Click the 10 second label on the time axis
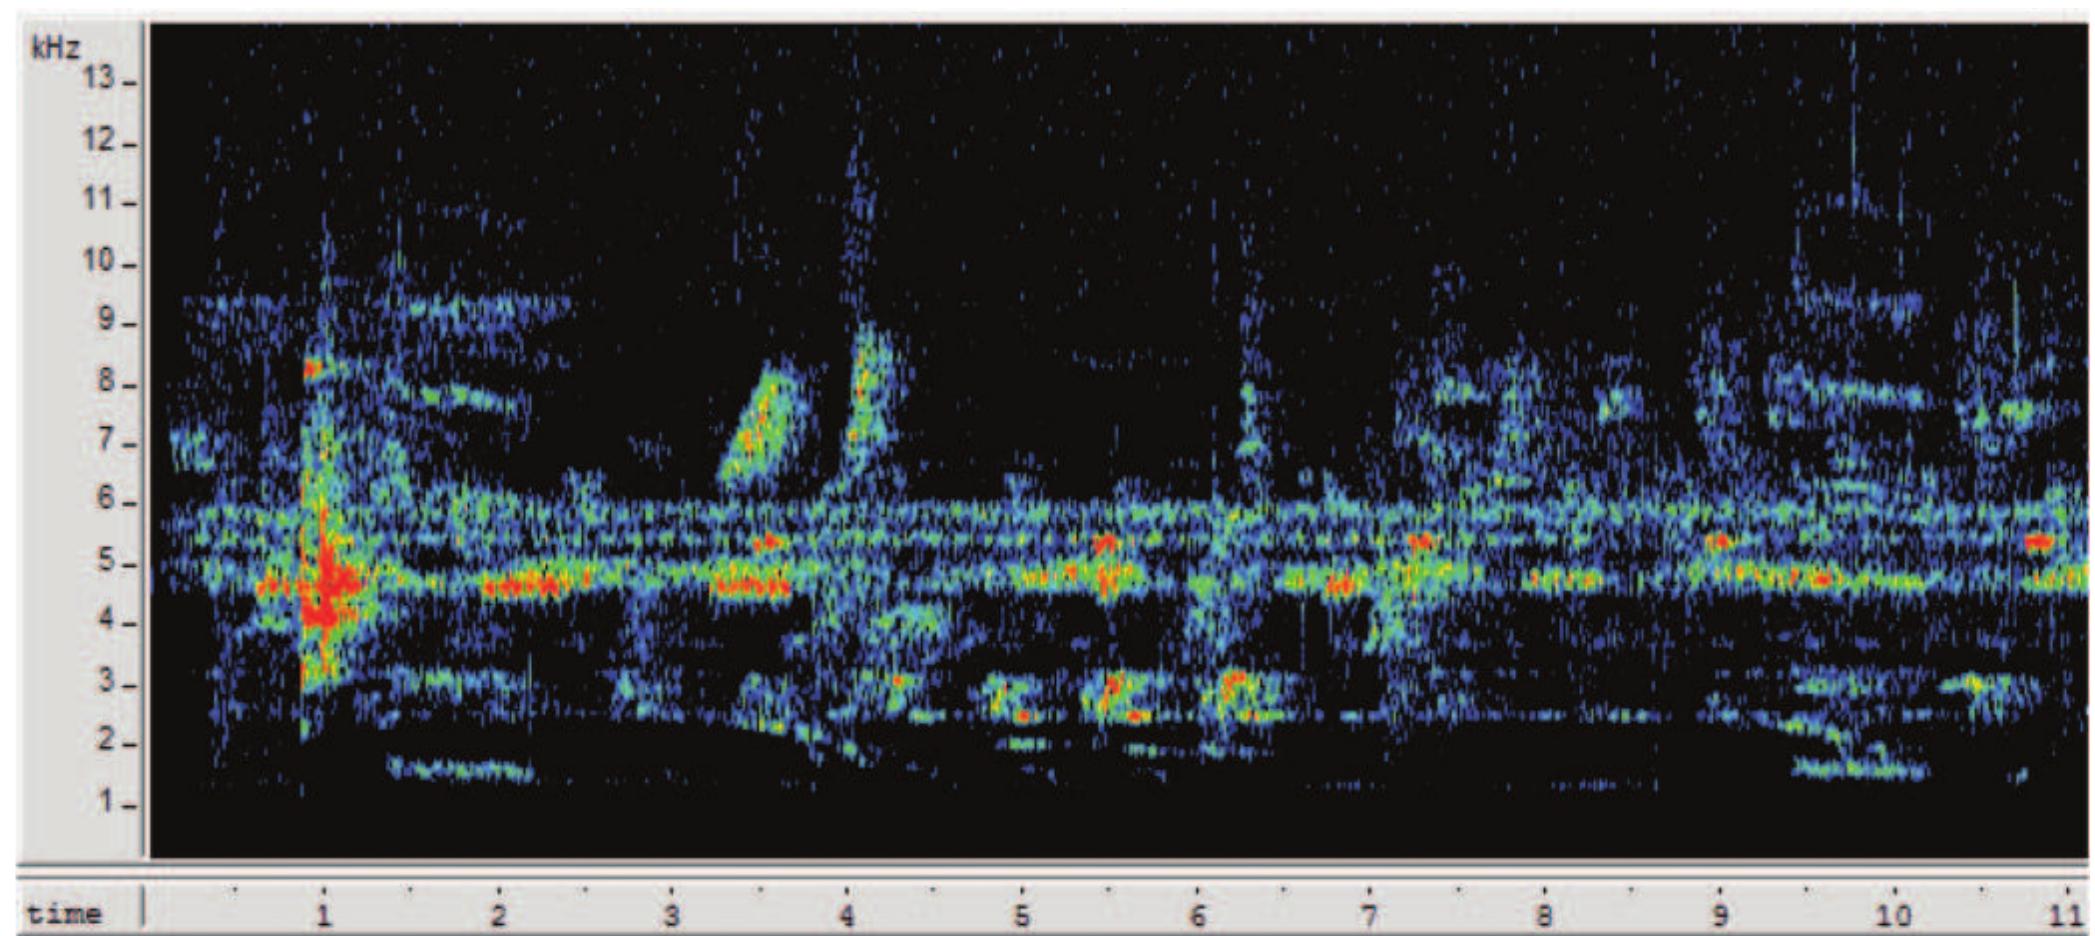2095x936 pixels. click(1893, 913)
